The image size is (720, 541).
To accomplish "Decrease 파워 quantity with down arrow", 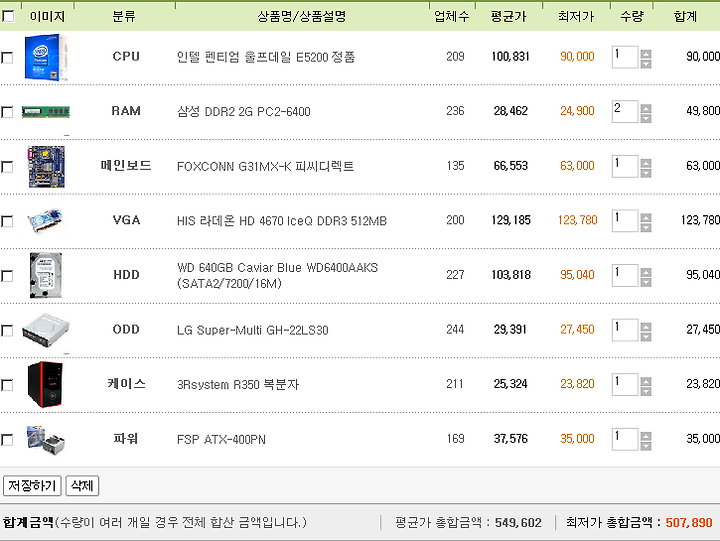I will 646,446.
